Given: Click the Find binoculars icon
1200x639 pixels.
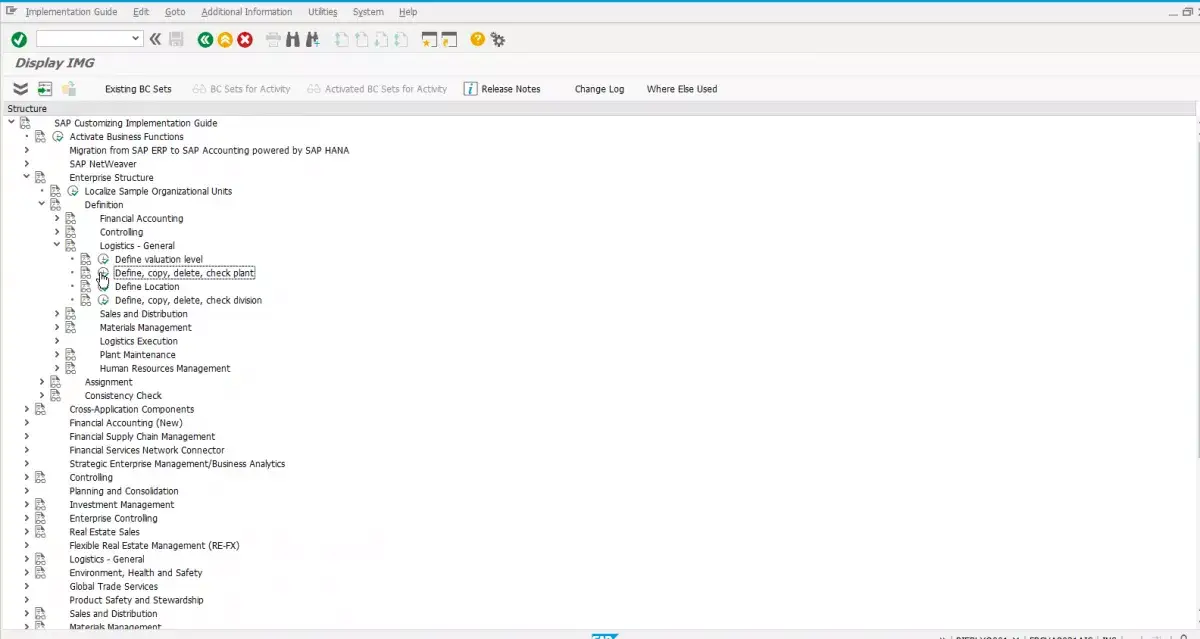Looking at the screenshot, I should (293, 39).
